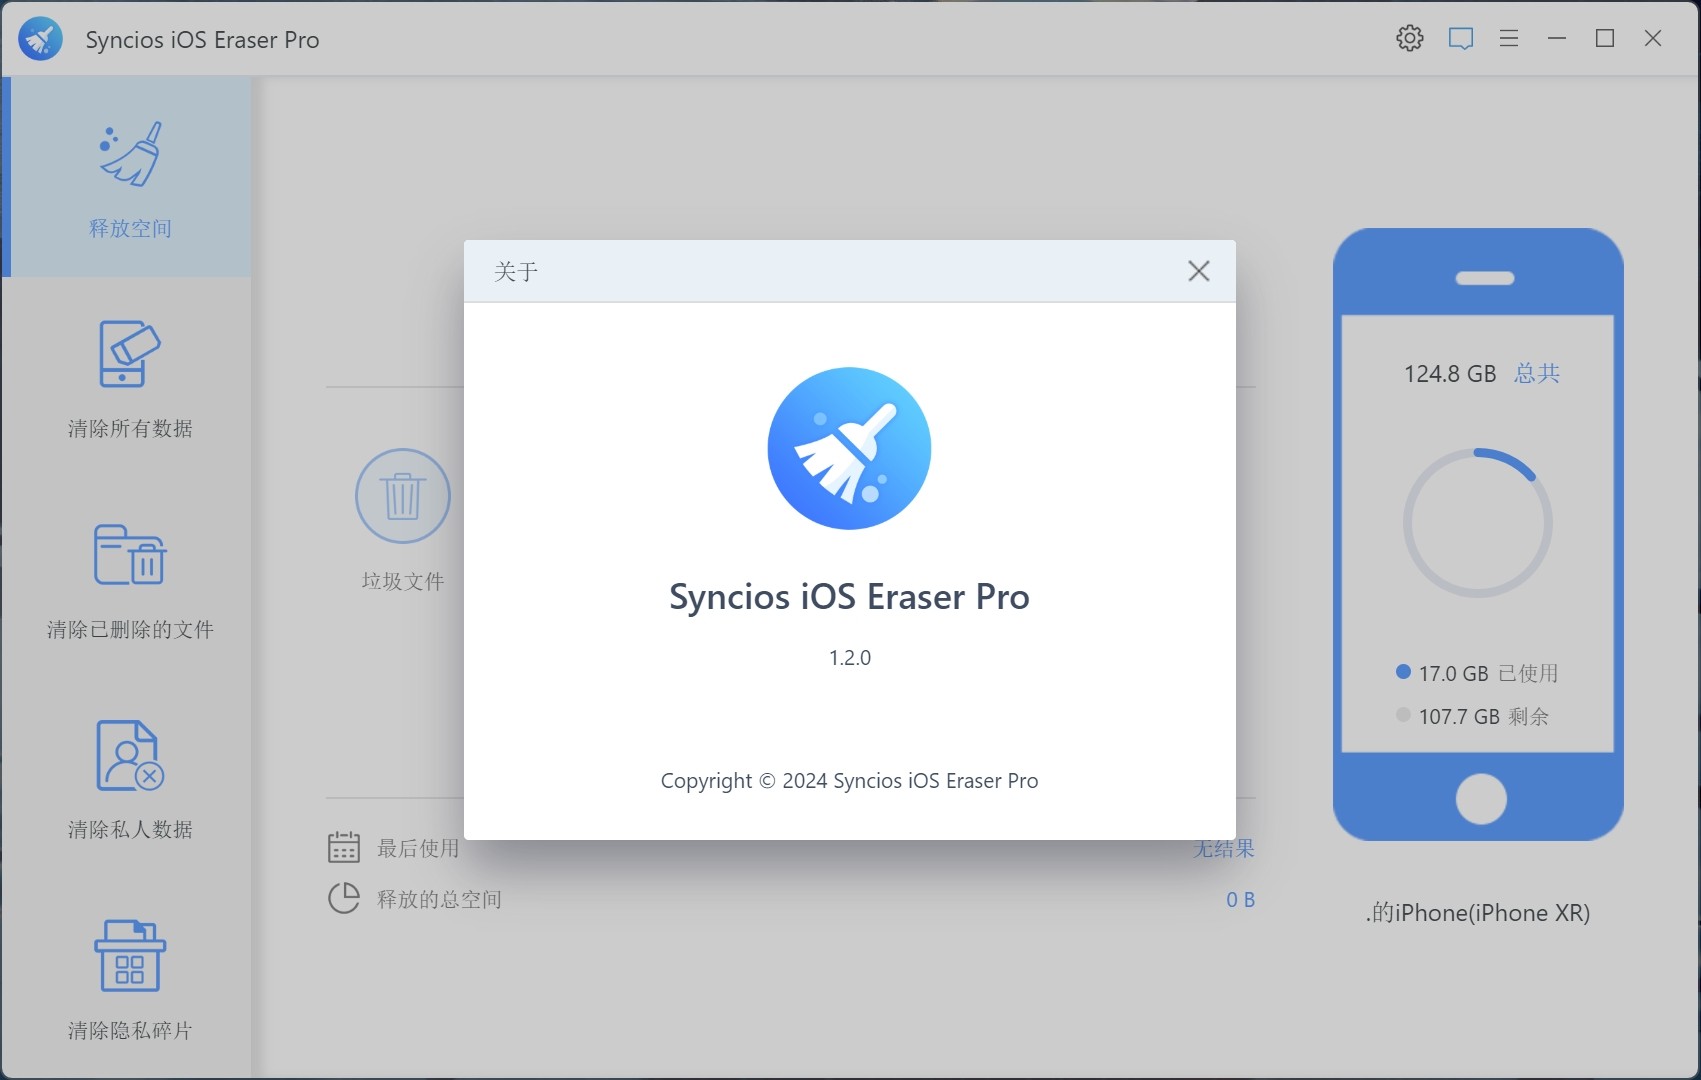Screen dimensions: 1701x1080
Task: Select 清除所有数据 in the sidebar
Action: click(x=129, y=378)
